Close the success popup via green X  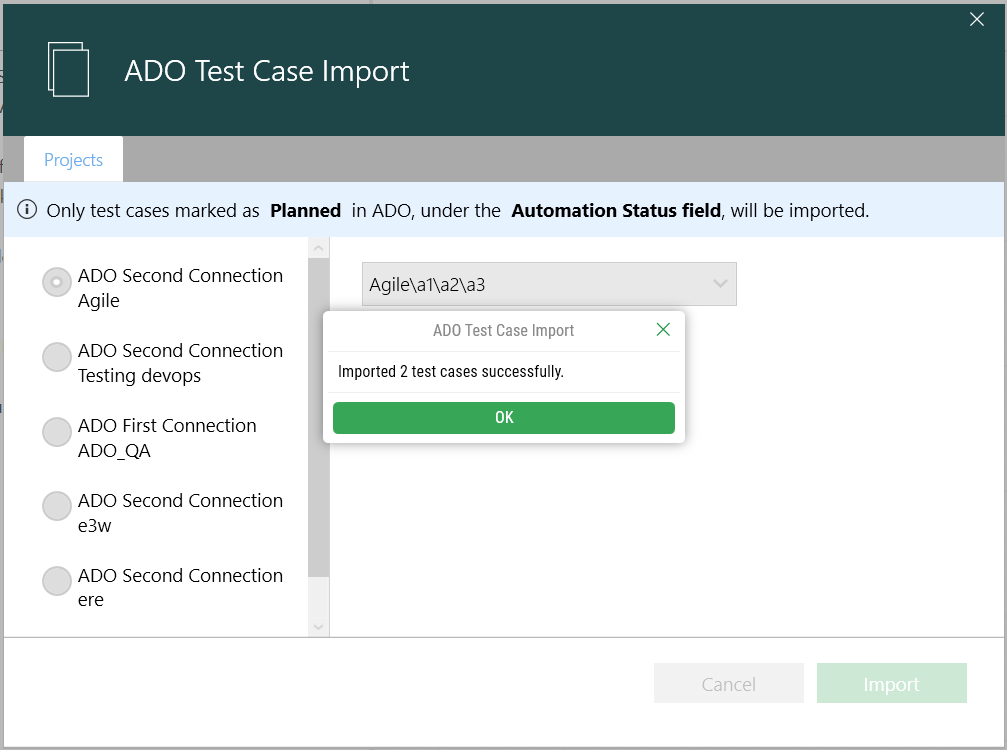(663, 329)
